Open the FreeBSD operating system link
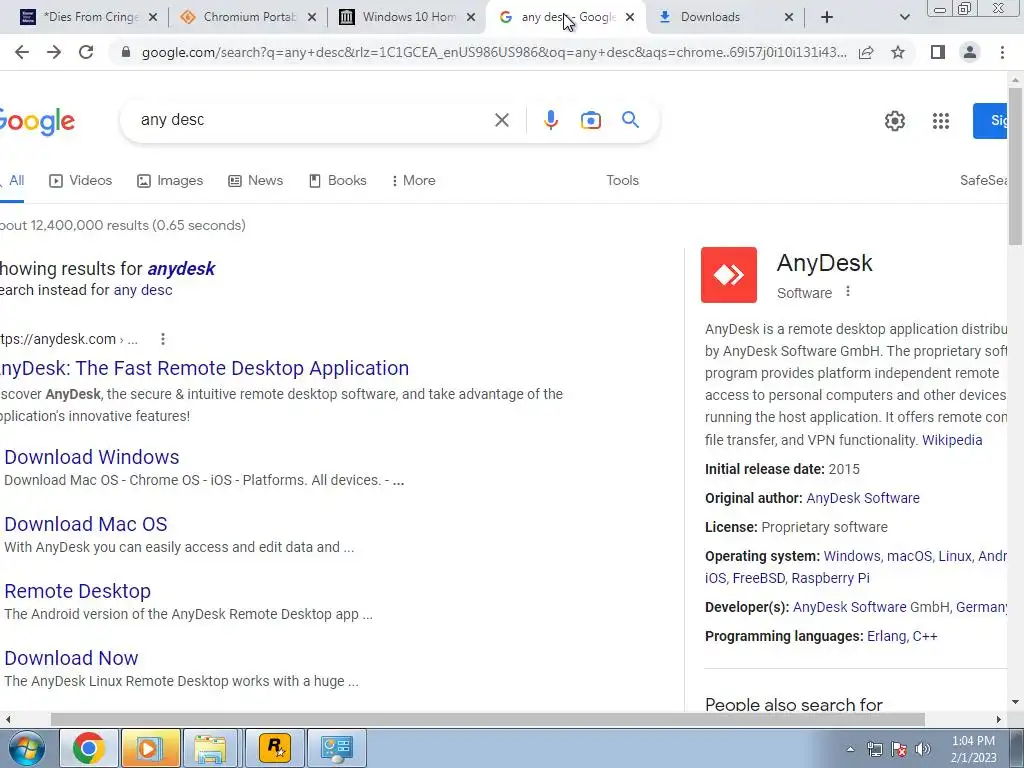Viewport: 1024px width, 768px height. (758, 579)
